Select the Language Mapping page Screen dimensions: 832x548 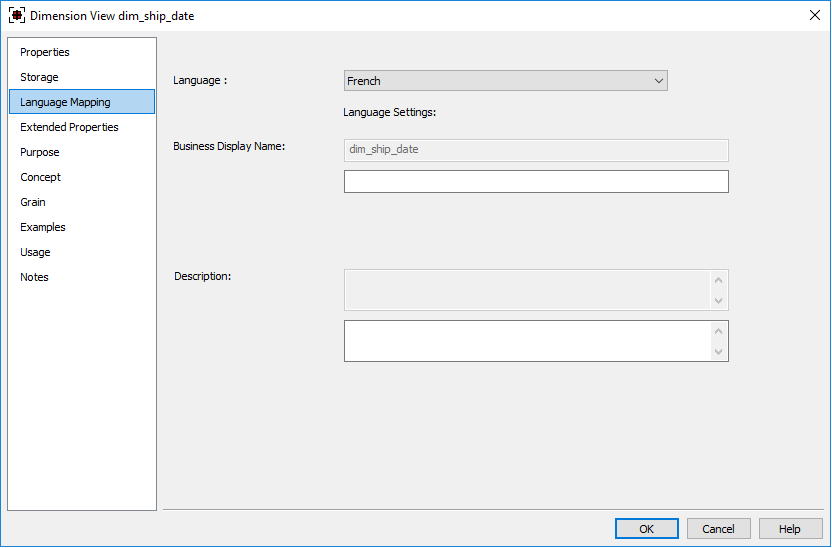(x=65, y=102)
